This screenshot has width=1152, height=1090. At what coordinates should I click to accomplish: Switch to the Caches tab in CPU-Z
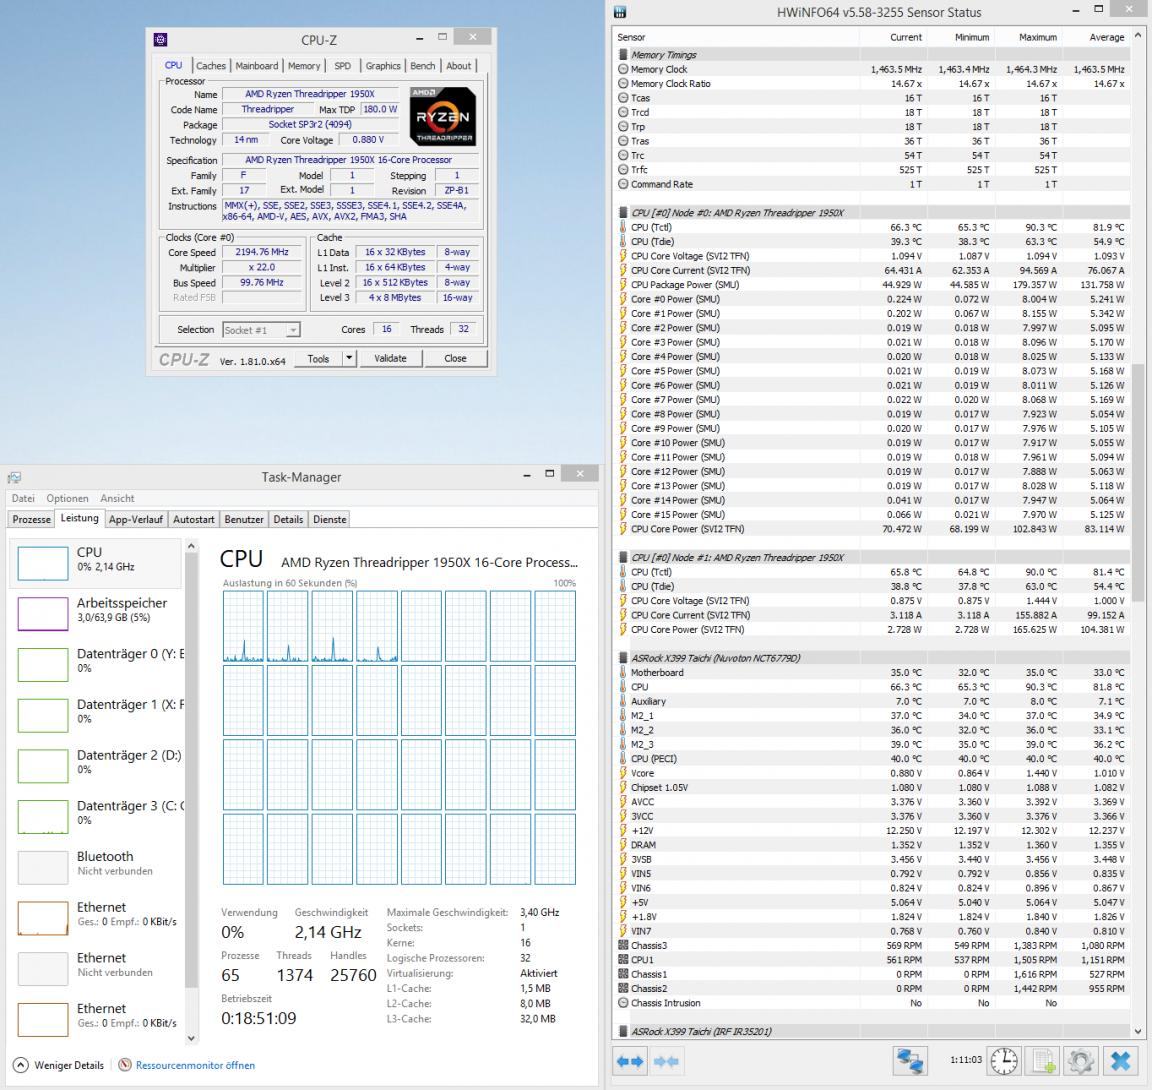(x=211, y=65)
